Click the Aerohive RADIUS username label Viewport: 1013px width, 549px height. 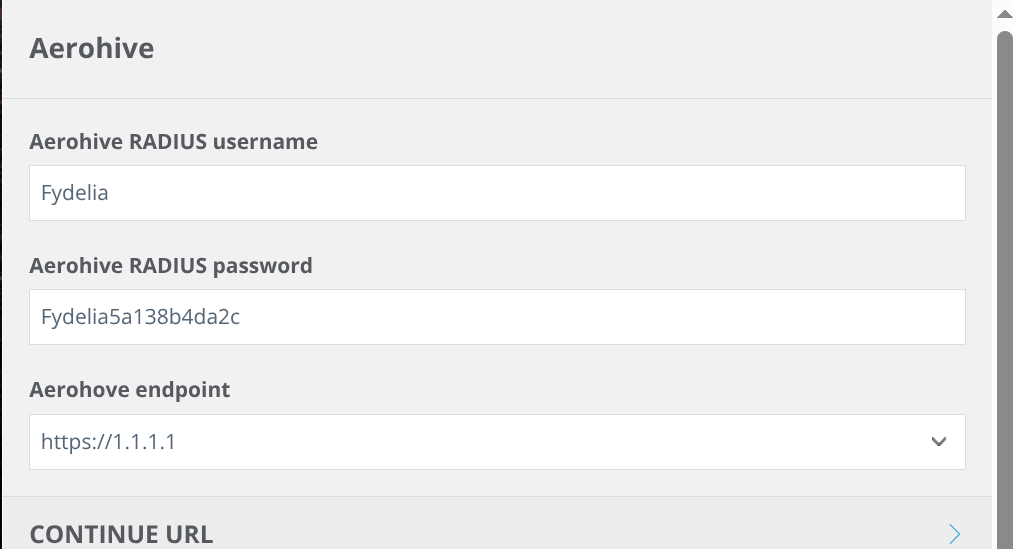(173, 142)
